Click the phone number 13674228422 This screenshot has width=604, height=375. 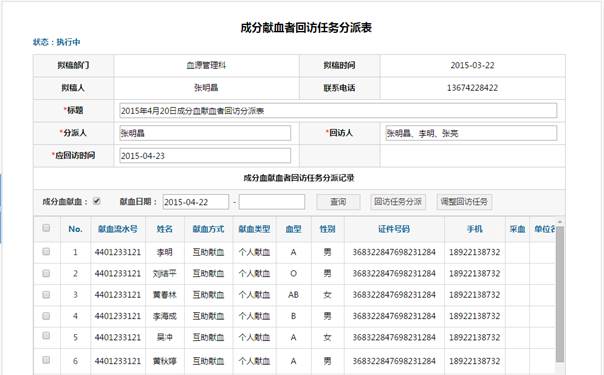[x=472, y=88]
